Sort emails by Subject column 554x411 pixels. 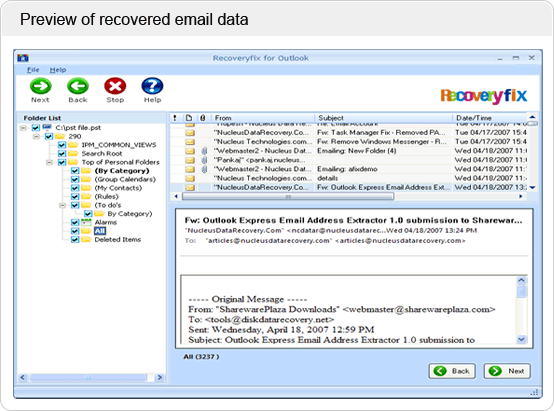(383, 118)
